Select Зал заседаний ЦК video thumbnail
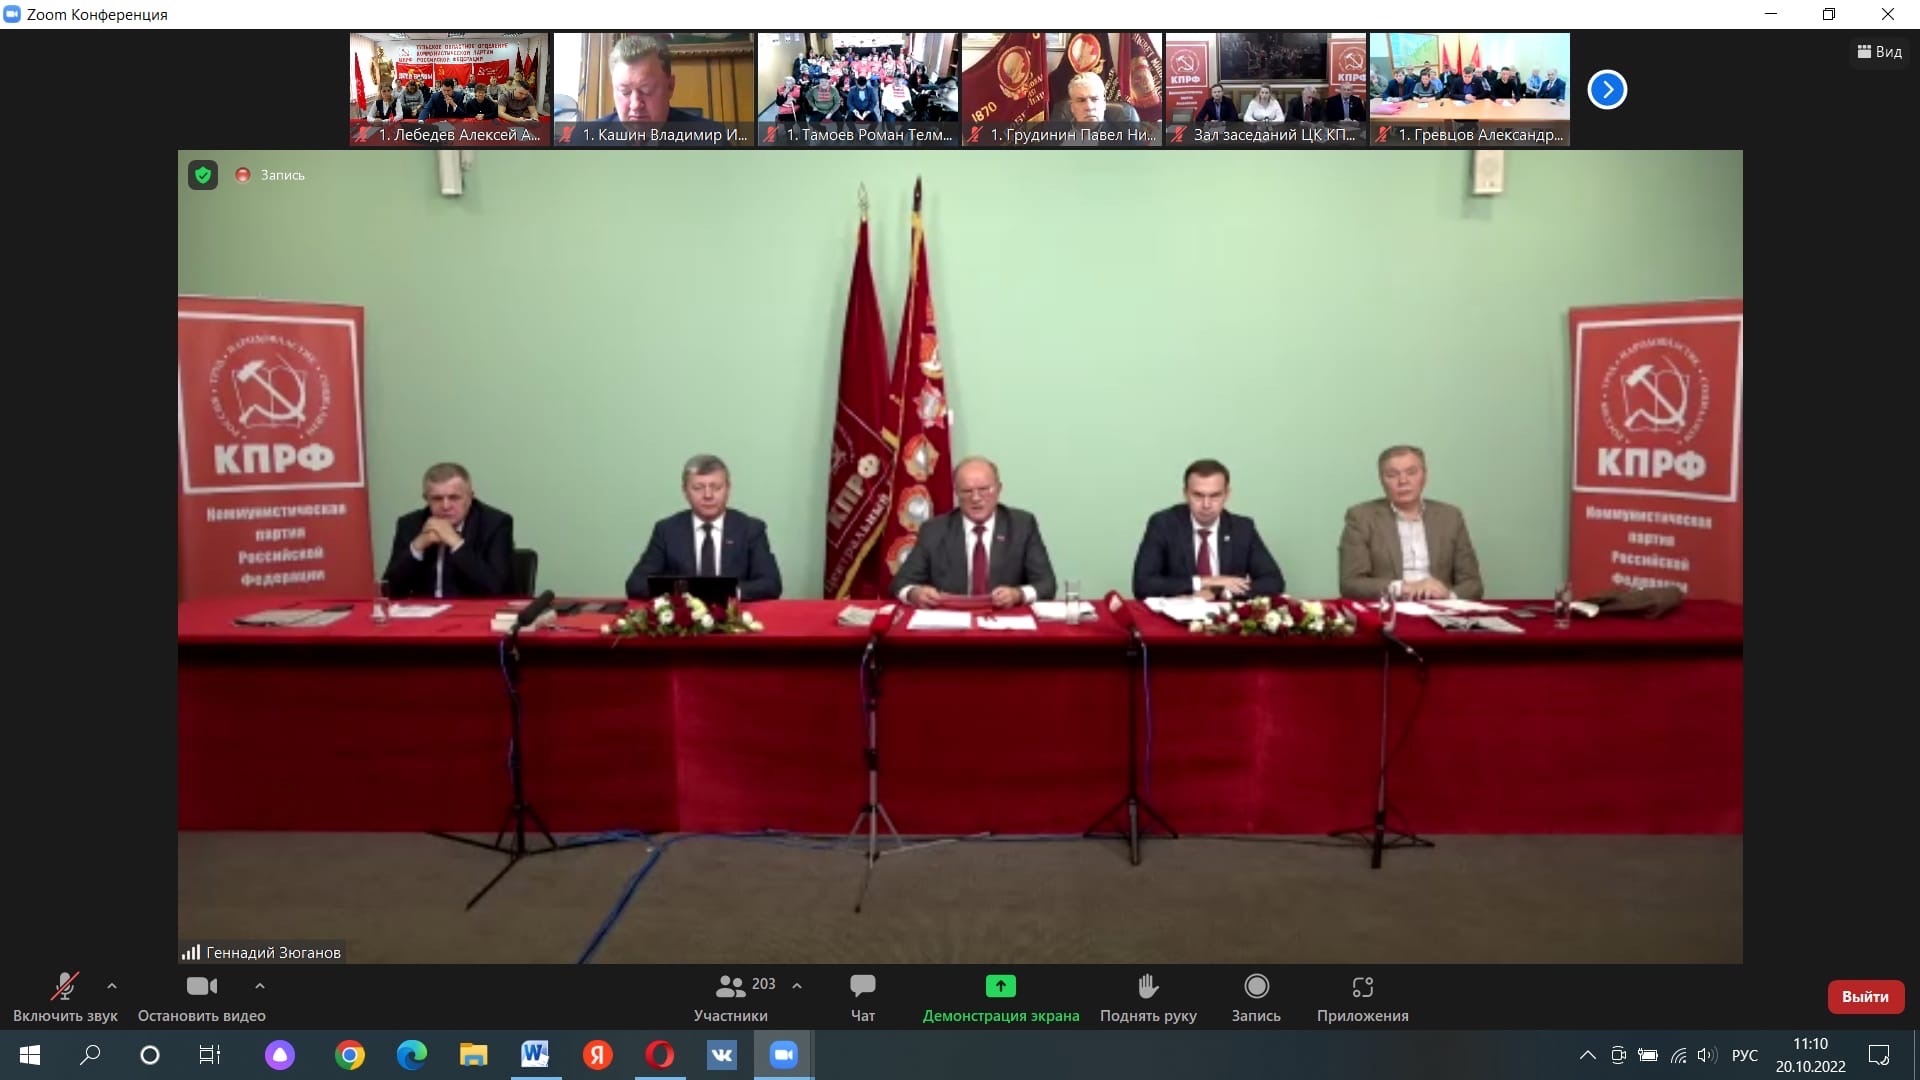 tap(1266, 89)
